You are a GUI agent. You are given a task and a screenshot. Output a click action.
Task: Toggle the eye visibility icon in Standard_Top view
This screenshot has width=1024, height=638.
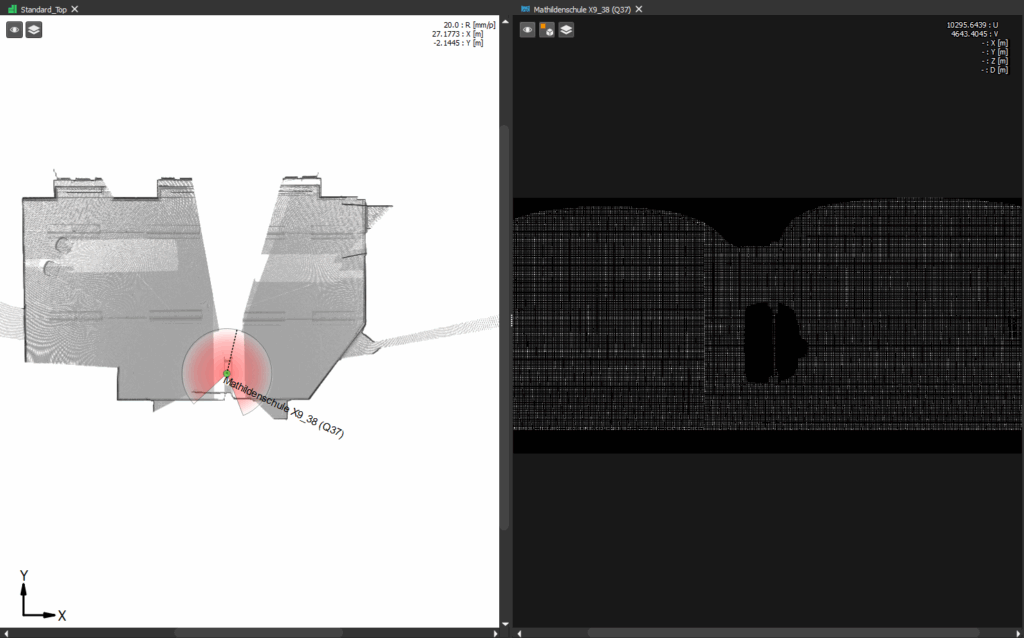[x=15, y=30]
